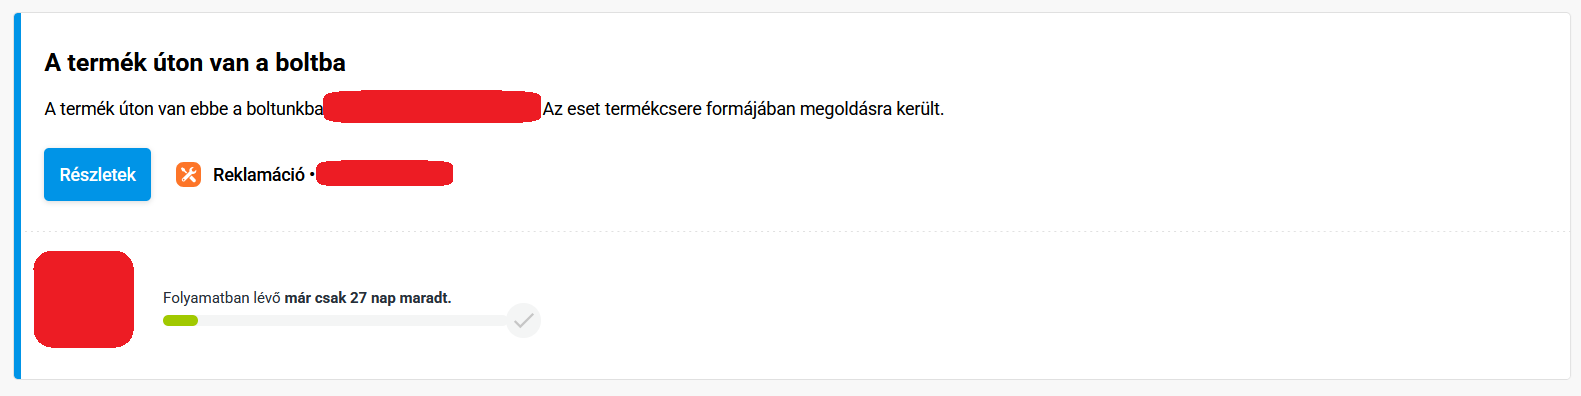Click the blue accent stripe on the card edge
1581x396 pixels.
17,196
